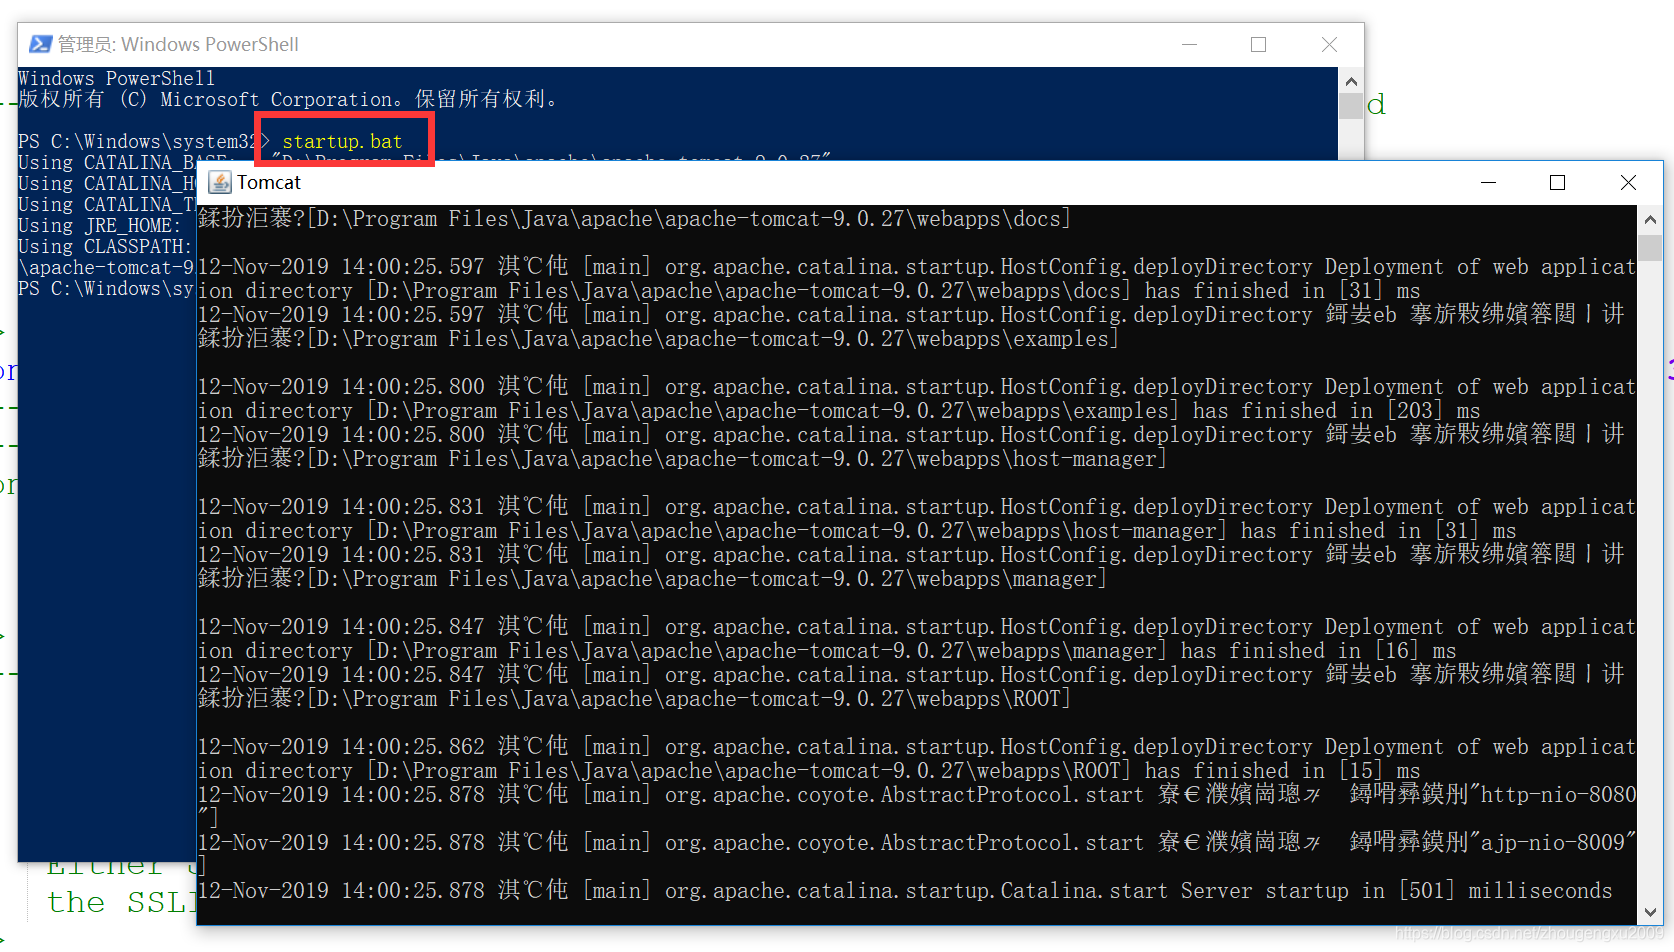Click Tomcat scrollbar thumb near top

pyautogui.click(x=1650, y=247)
